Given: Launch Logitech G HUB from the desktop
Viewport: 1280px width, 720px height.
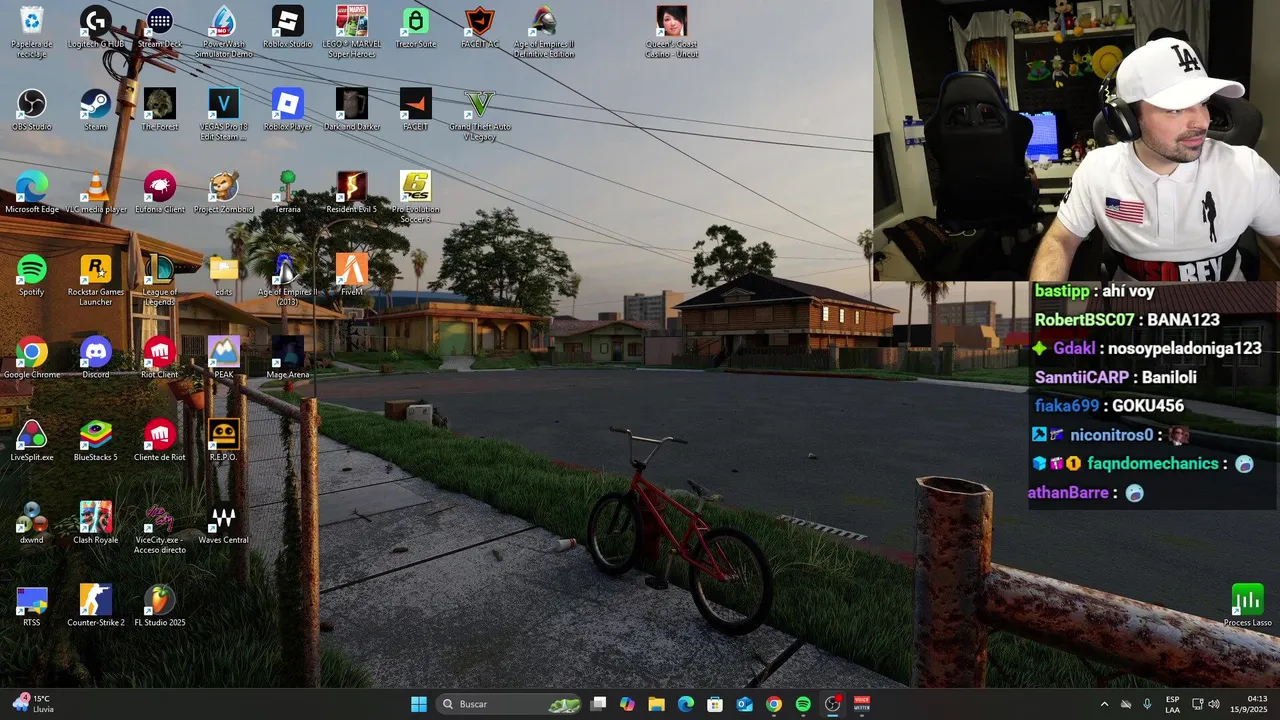Looking at the screenshot, I should [96, 28].
